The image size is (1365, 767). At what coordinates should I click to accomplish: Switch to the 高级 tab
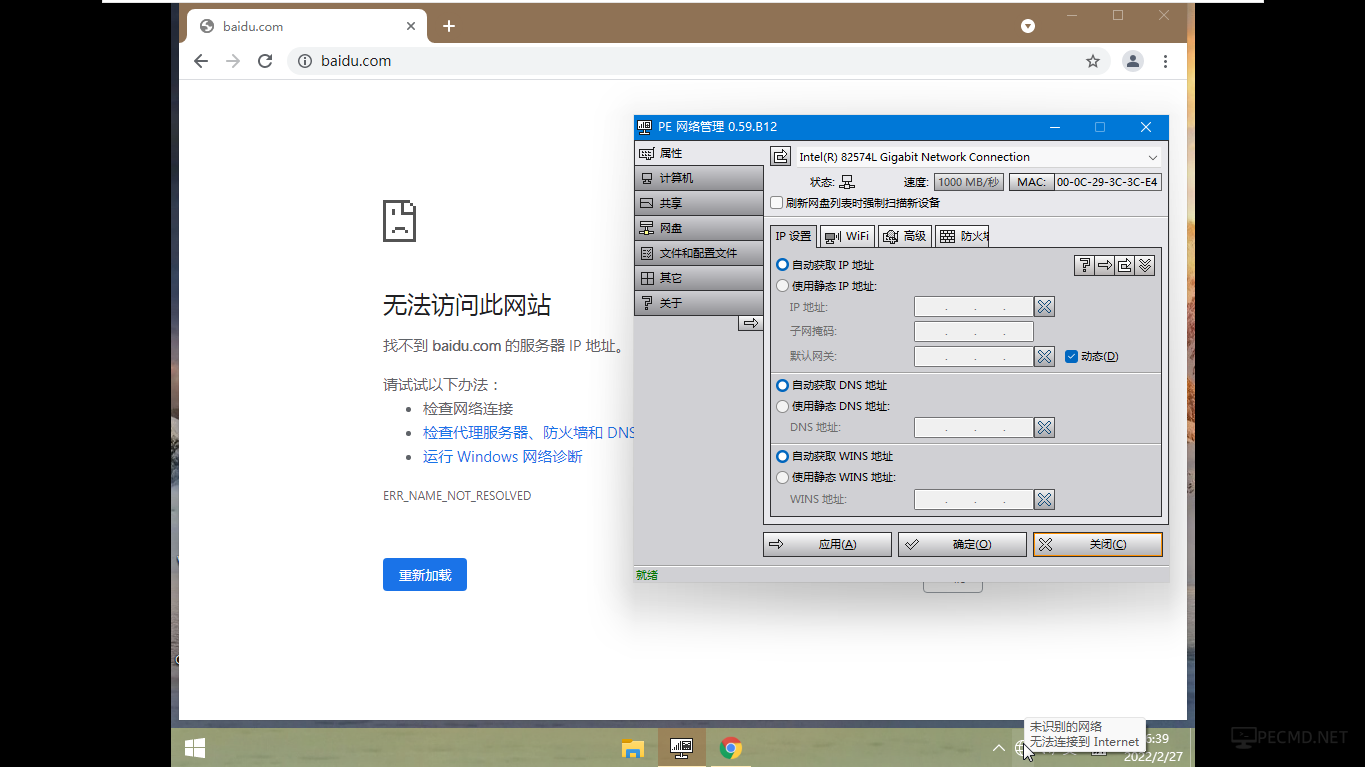pyautogui.click(x=905, y=236)
